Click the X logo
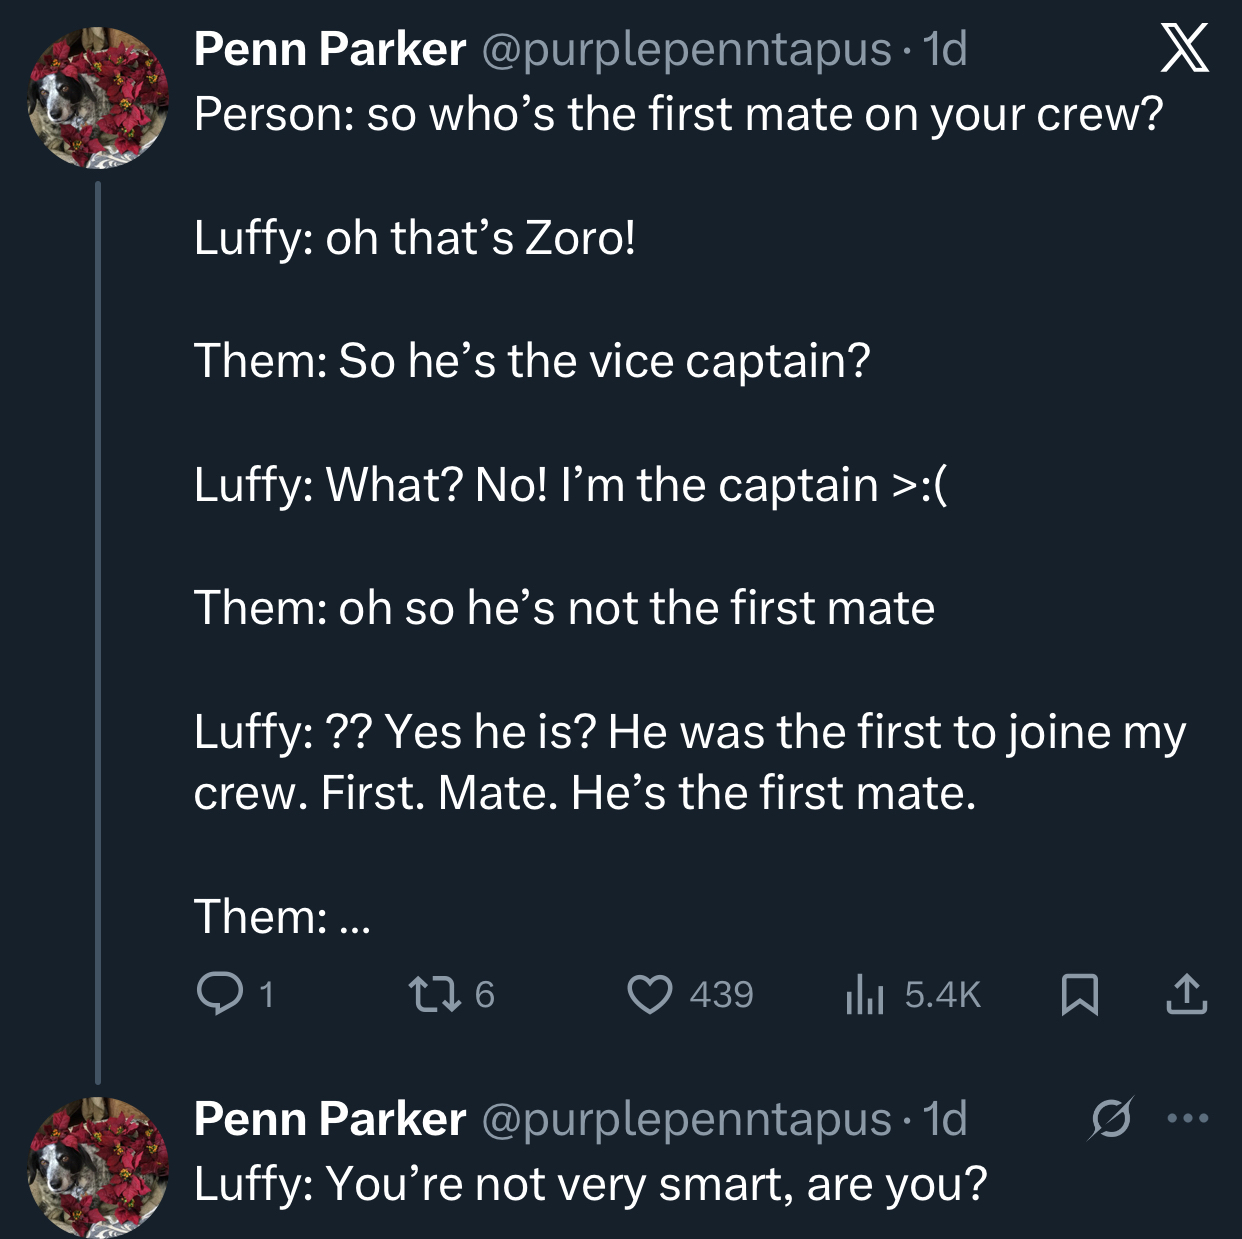Screen dimensions: 1242x1239 pos(1185,49)
